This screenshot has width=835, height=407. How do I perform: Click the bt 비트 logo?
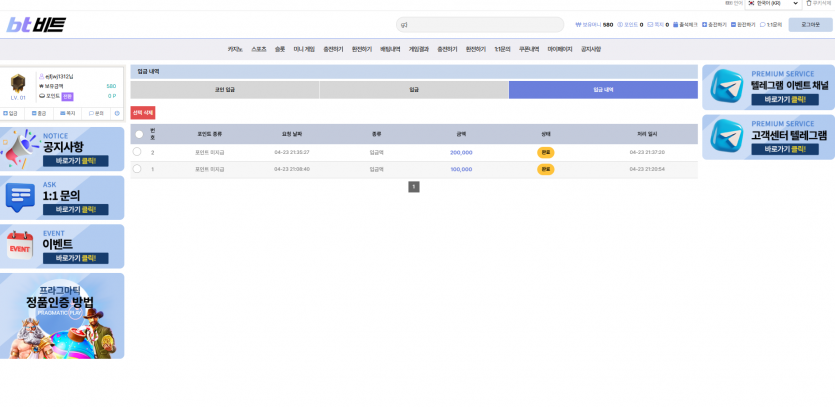pos(36,25)
